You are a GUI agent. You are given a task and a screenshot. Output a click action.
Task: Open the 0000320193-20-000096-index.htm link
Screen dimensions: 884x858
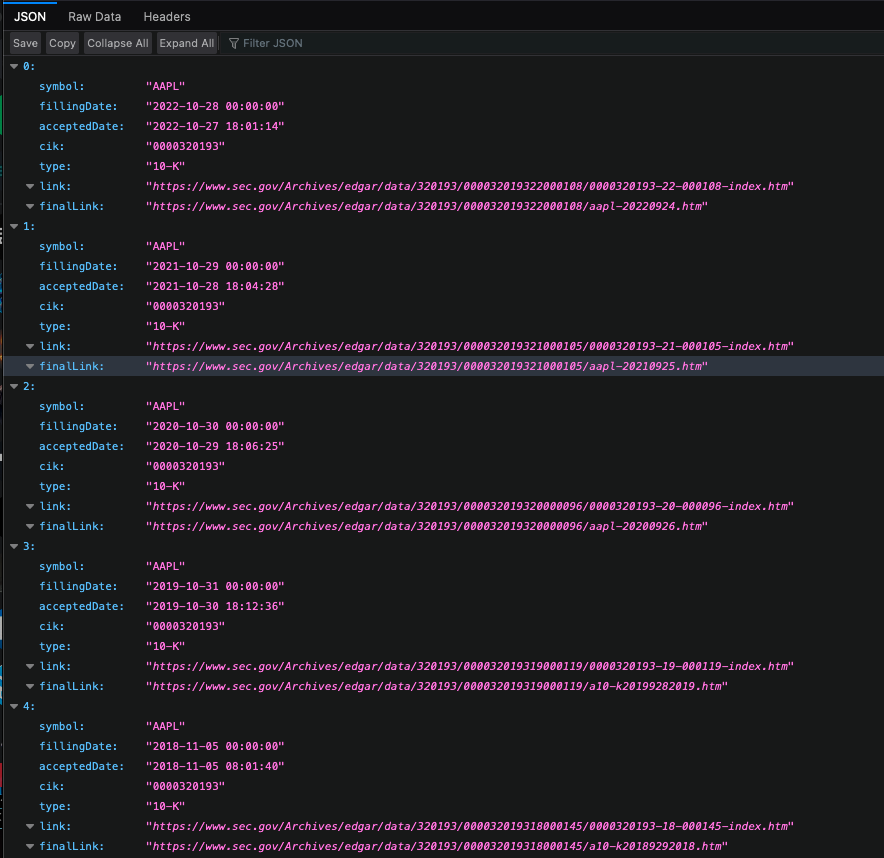coord(470,507)
